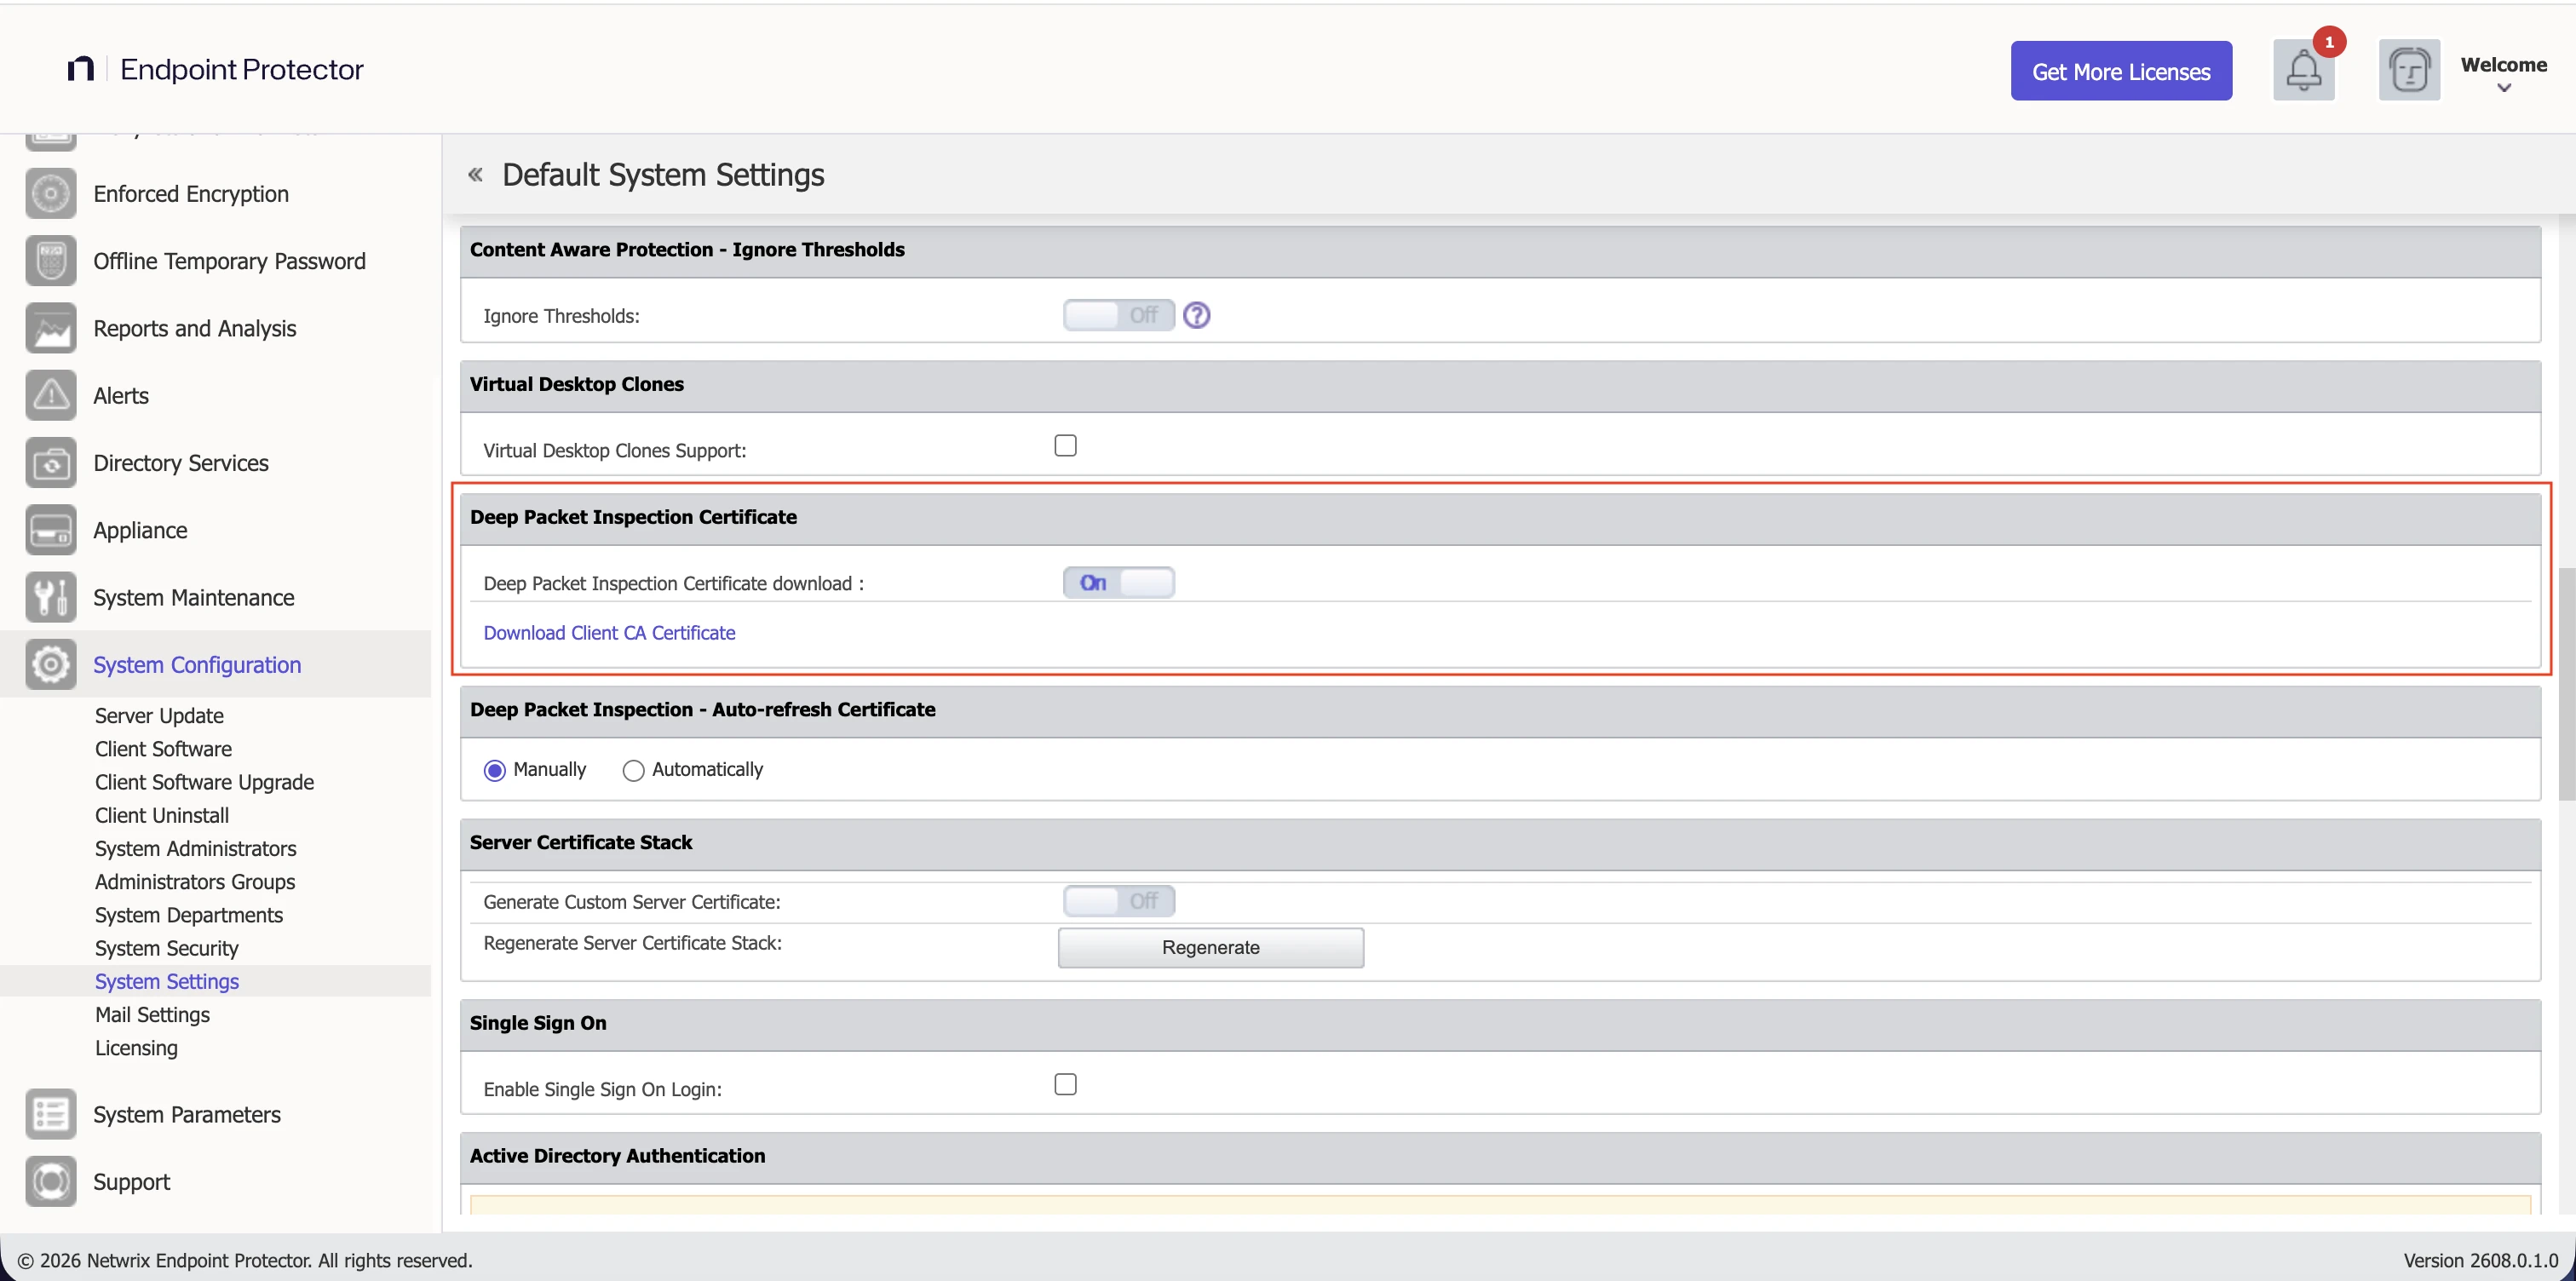Image resolution: width=2576 pixels, height=1281 pixels.
Task: Open Mail Settings submenu
Action: point(152,1014)
